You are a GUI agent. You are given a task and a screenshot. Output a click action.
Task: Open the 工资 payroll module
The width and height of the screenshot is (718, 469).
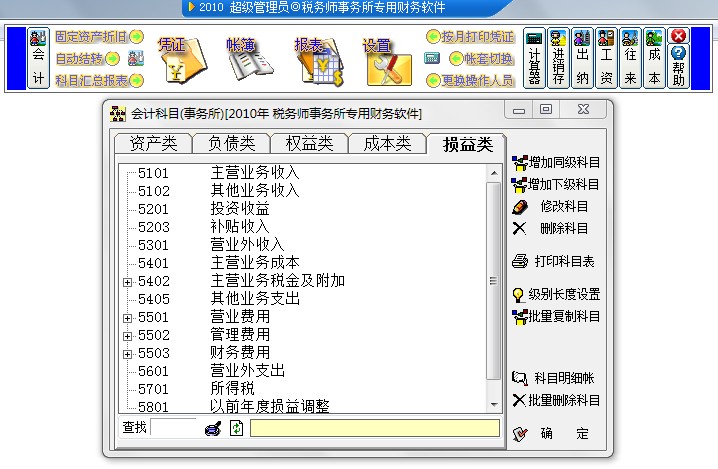point(606,59)
